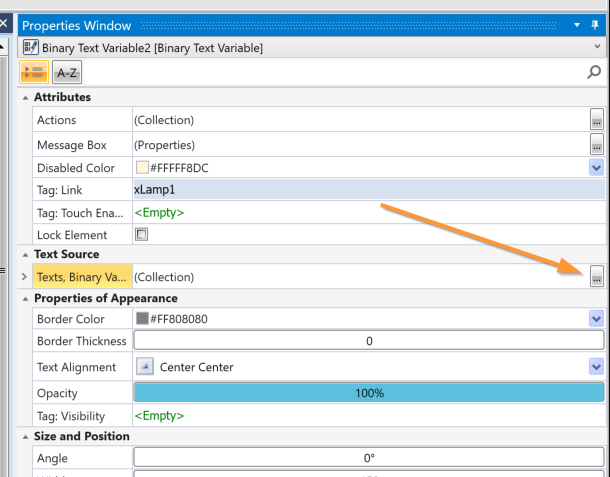Click the Tag: Link xLamp1 field

(x=368, y=189)
